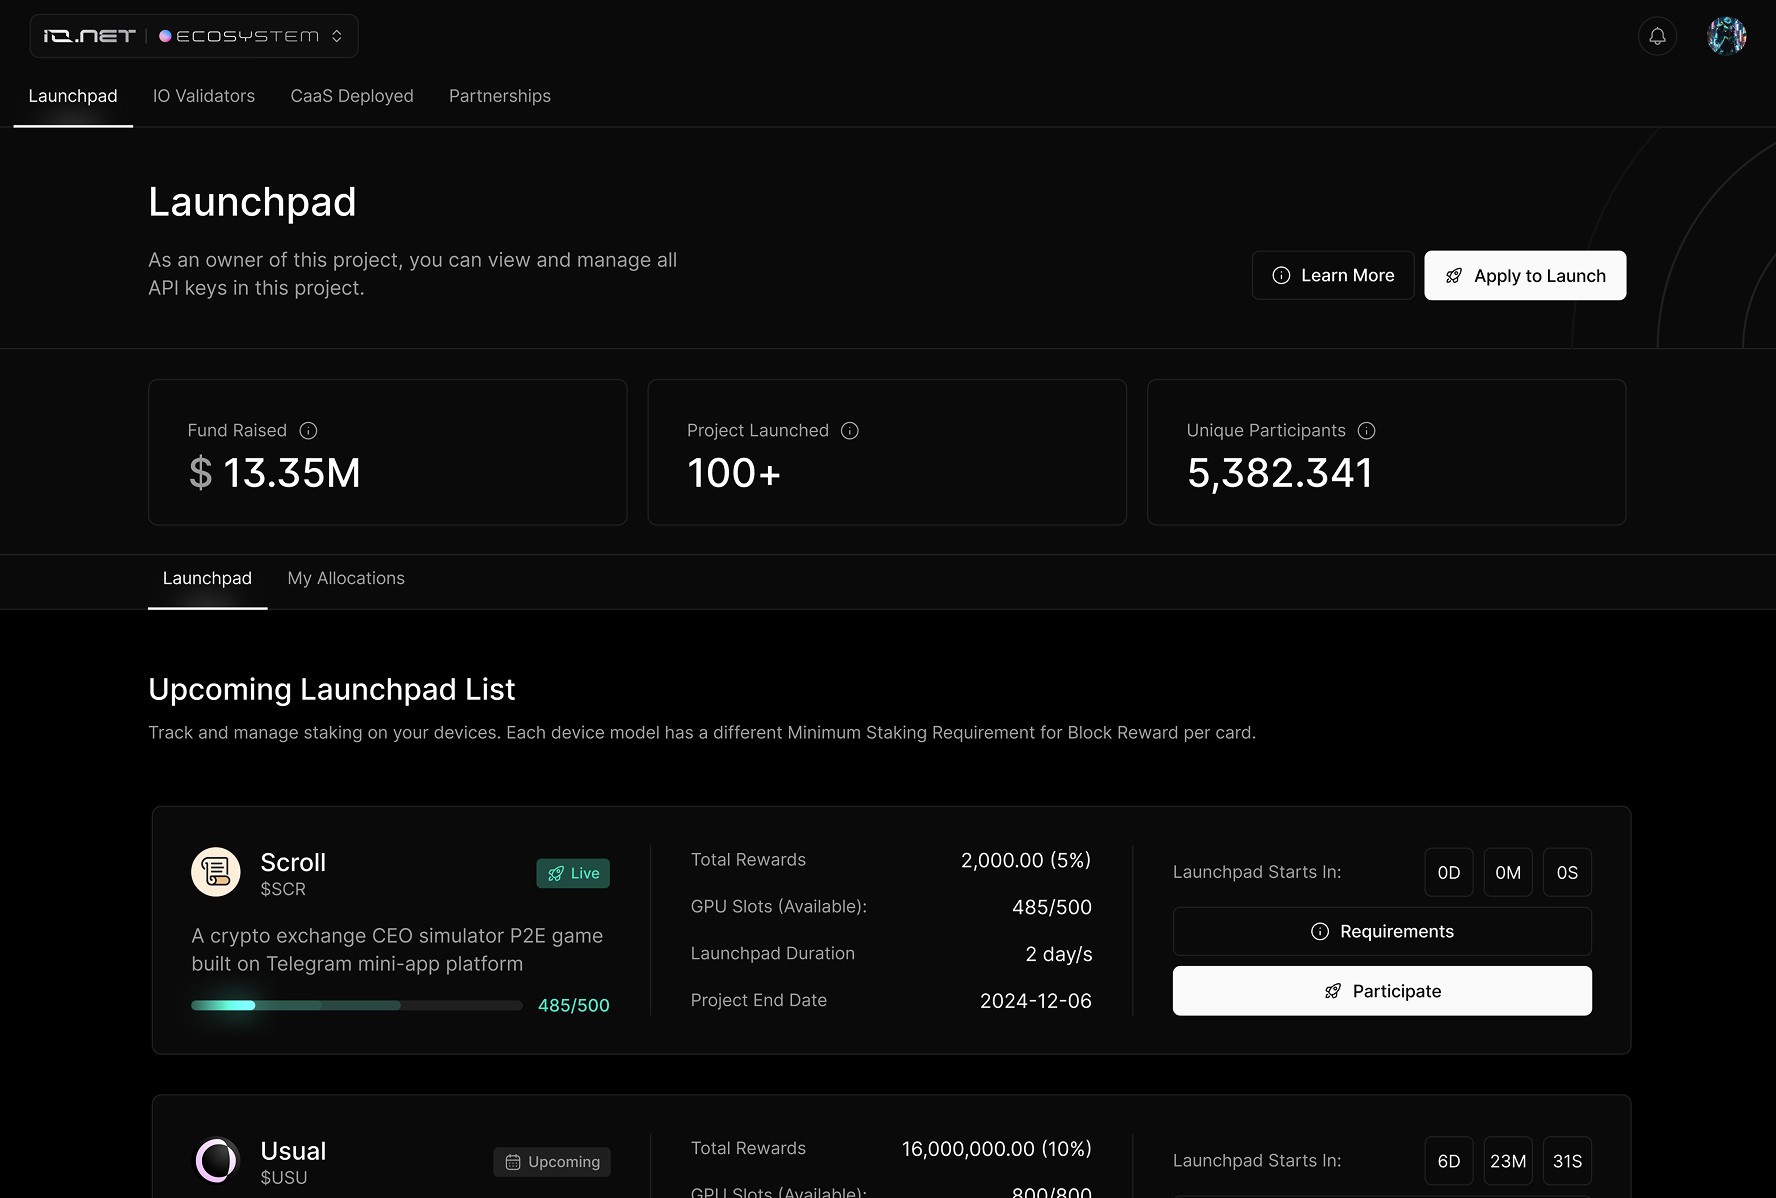Click the 0D countdown box for Scroll
1776x1198 pixels.
[1449, 873]
